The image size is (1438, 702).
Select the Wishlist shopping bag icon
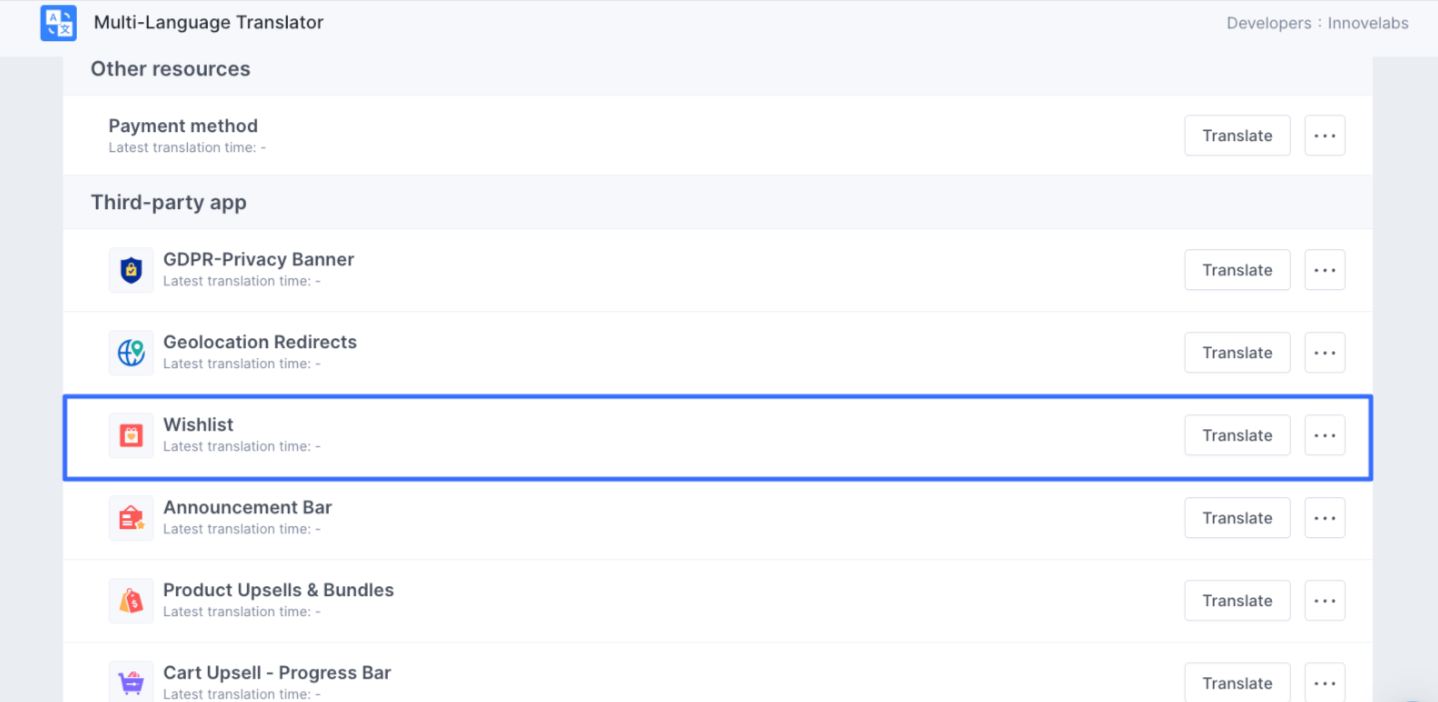click(131, 435)
